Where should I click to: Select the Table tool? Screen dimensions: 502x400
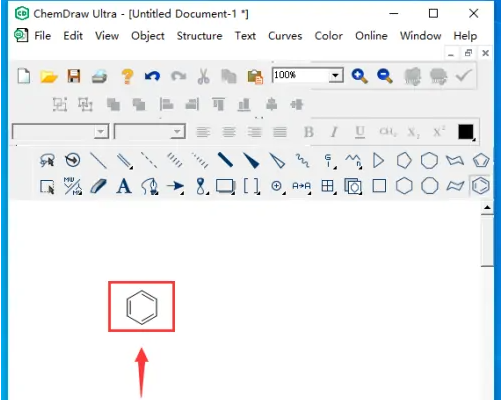[328, 186]
